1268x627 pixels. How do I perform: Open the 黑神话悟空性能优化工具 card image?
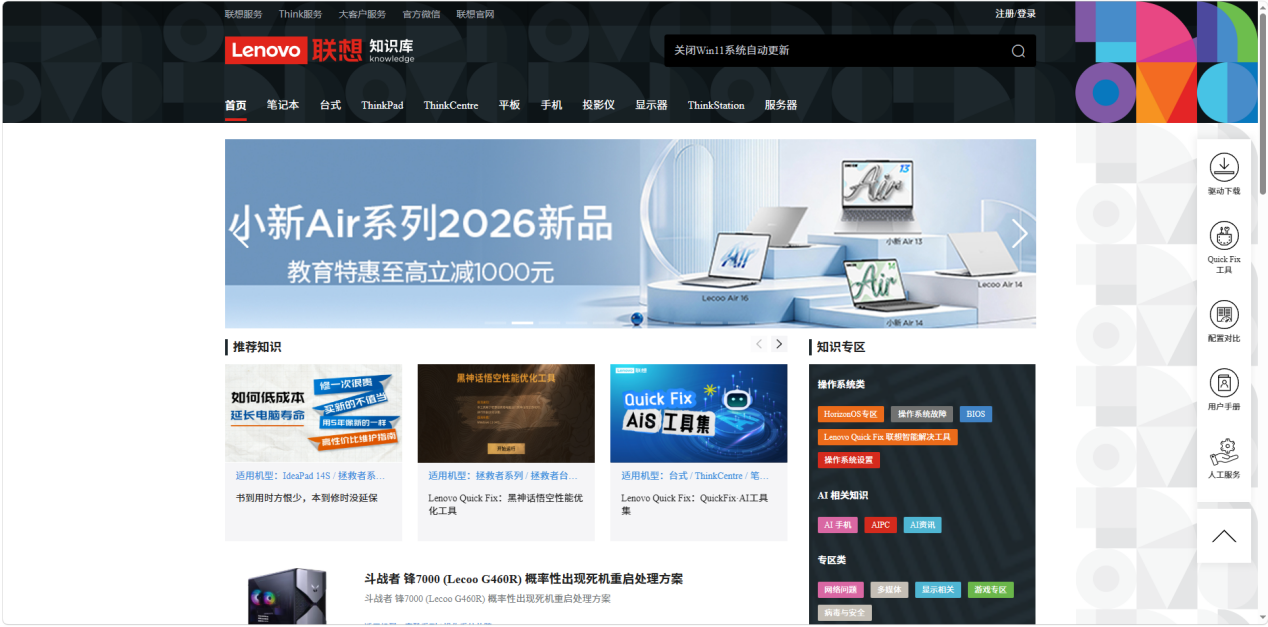(506, 413)
